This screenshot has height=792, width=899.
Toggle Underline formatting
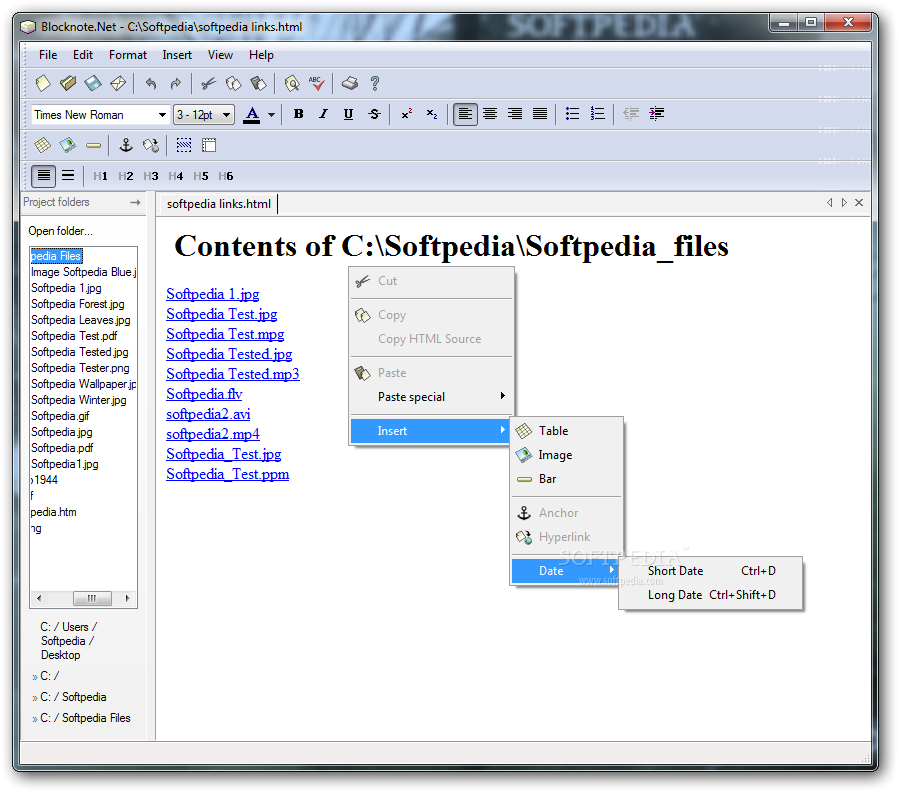click(x=348, y=114)
